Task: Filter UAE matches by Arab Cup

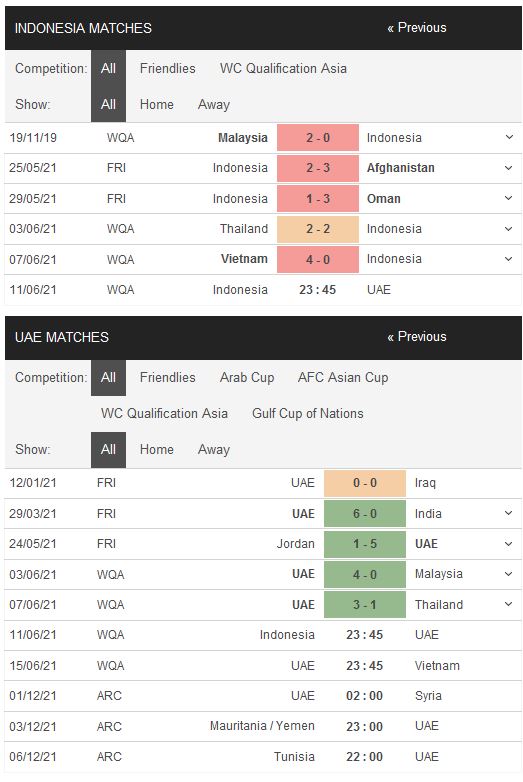Action: pyautogui.click(x=247, y=378)
